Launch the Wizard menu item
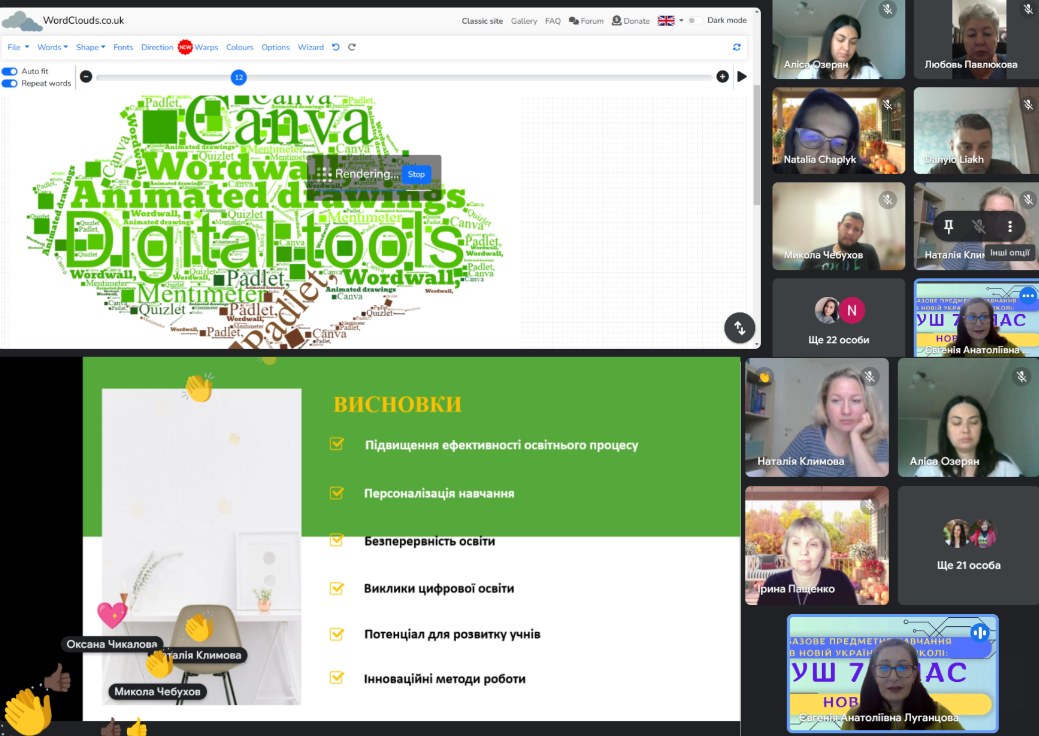The image size is (1039, 736). [x=311, y=47]
